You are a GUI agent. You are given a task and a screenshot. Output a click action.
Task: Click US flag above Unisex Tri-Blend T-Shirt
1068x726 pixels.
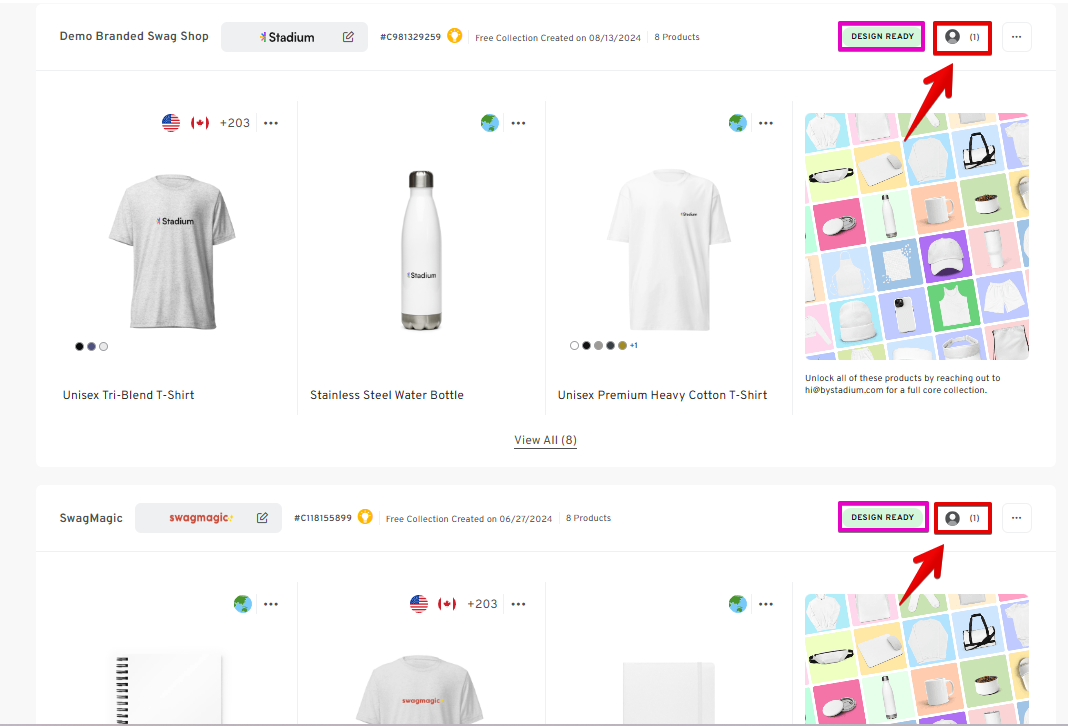pyautogui.click(x=171, y=123)
